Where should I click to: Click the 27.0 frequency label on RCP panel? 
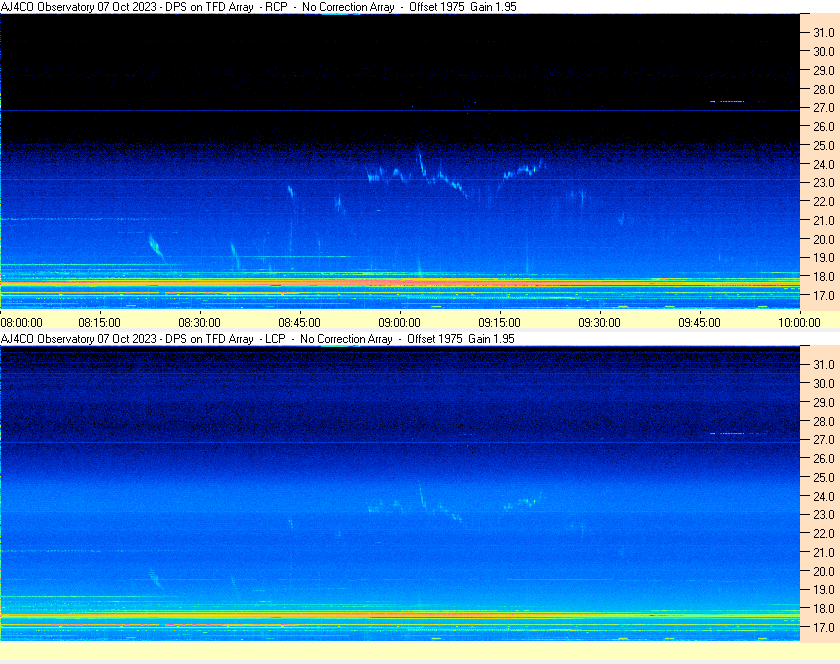pos(824,108)
